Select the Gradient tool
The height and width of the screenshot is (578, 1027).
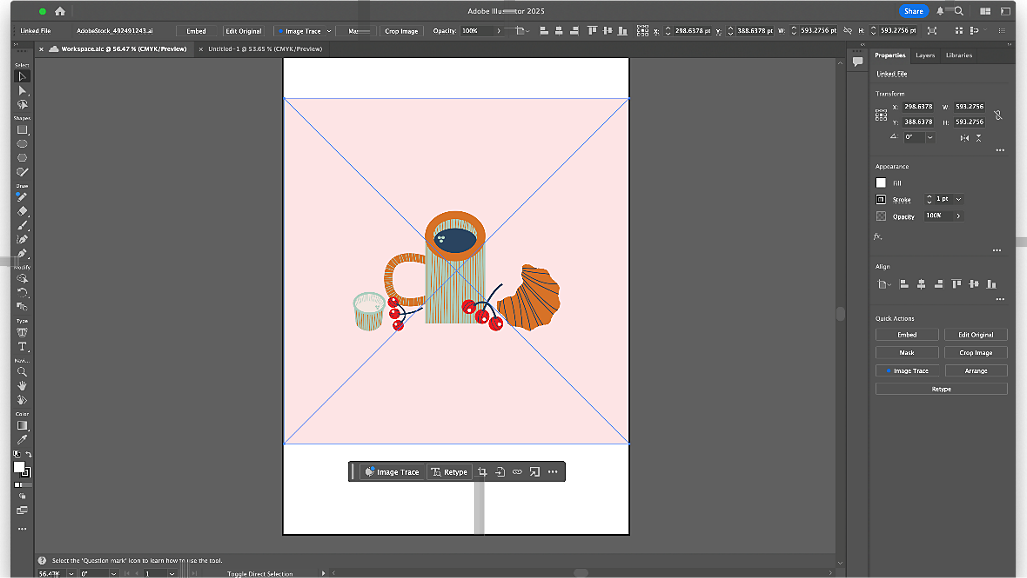(x=22, y=426)
